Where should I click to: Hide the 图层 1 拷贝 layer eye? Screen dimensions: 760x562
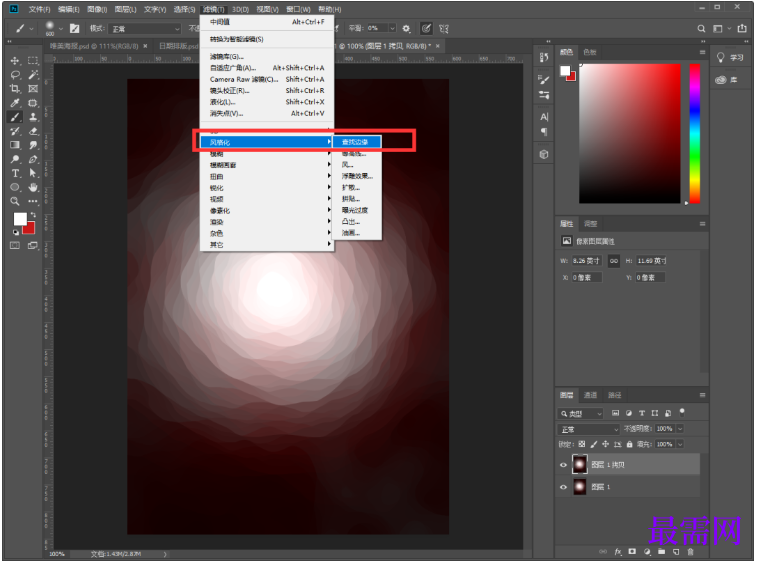click(x=565, y=464)
